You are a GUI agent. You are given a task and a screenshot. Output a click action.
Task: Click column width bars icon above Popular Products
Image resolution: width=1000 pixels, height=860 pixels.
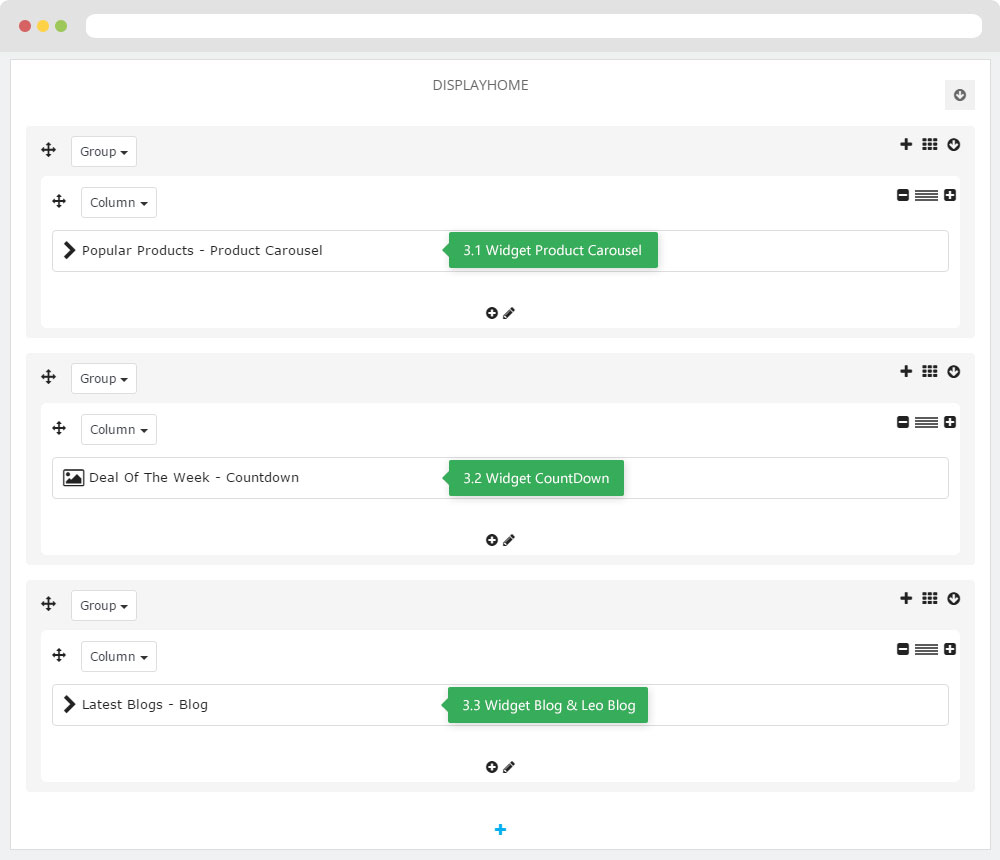pos(926,195)
